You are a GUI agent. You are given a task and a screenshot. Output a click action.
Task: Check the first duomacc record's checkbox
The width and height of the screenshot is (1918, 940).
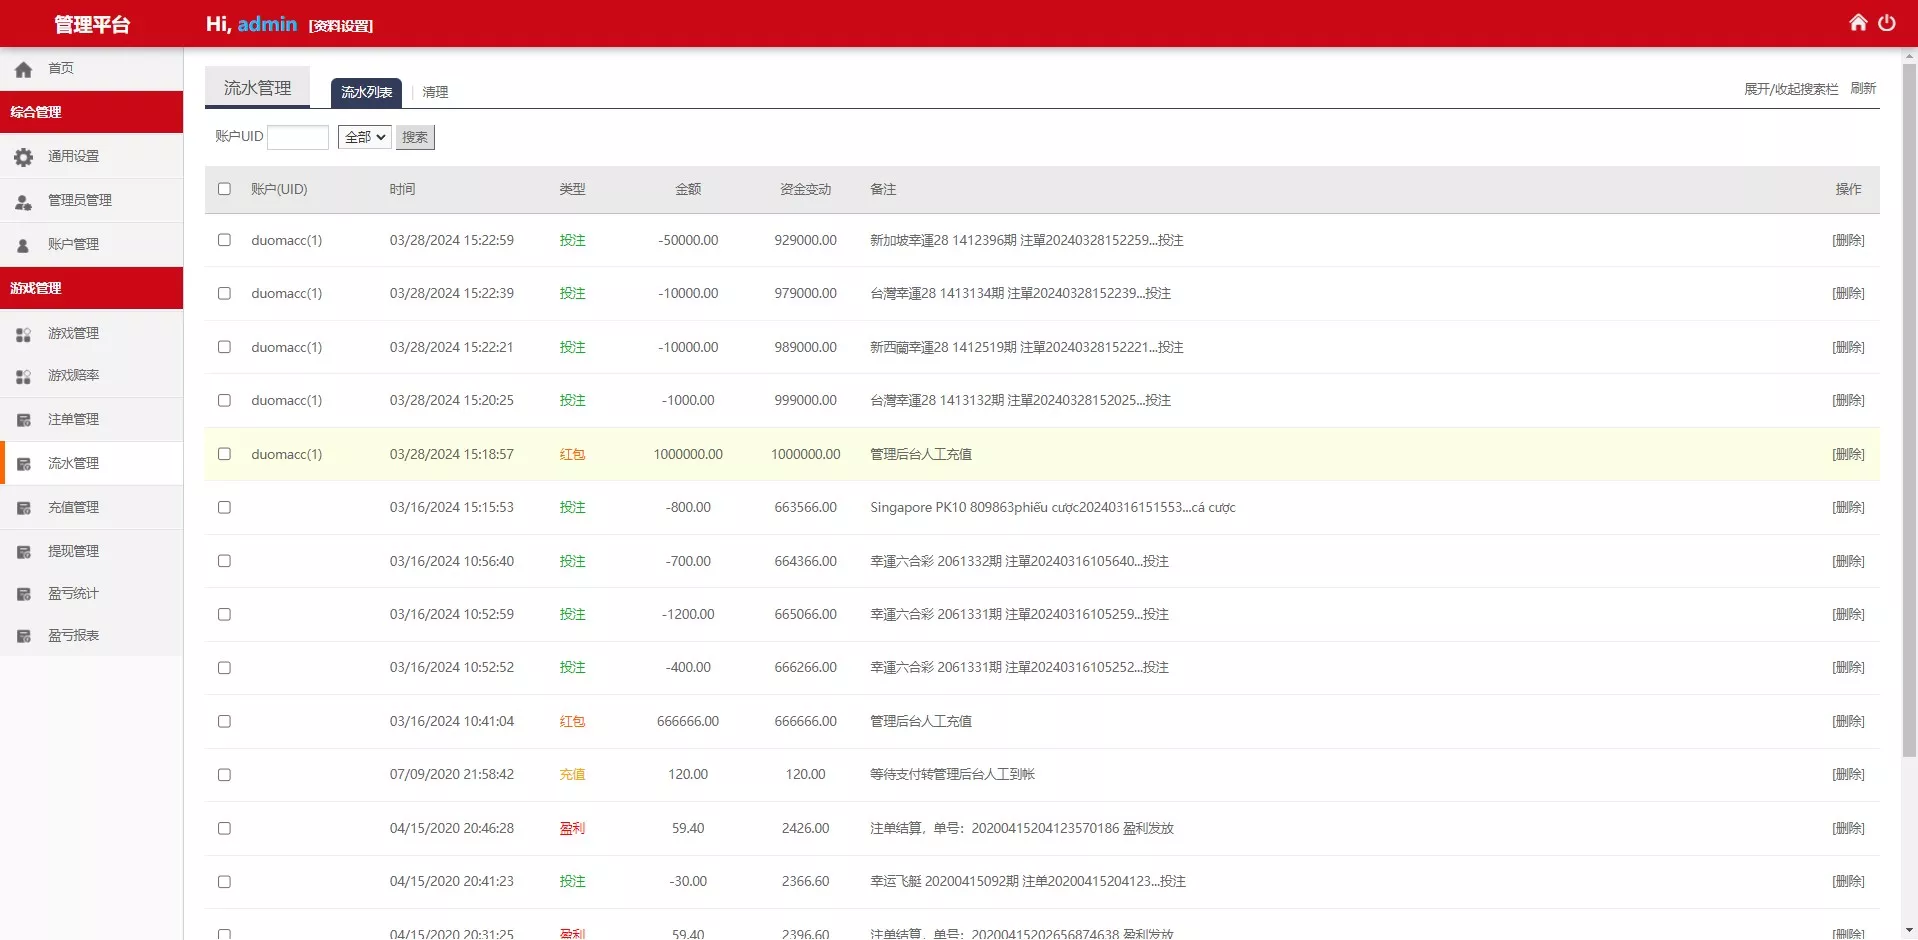click(224, 239)
